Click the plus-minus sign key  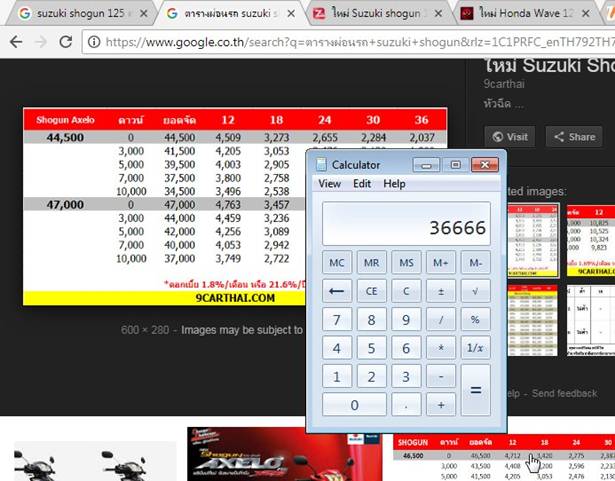coord(440,291)
